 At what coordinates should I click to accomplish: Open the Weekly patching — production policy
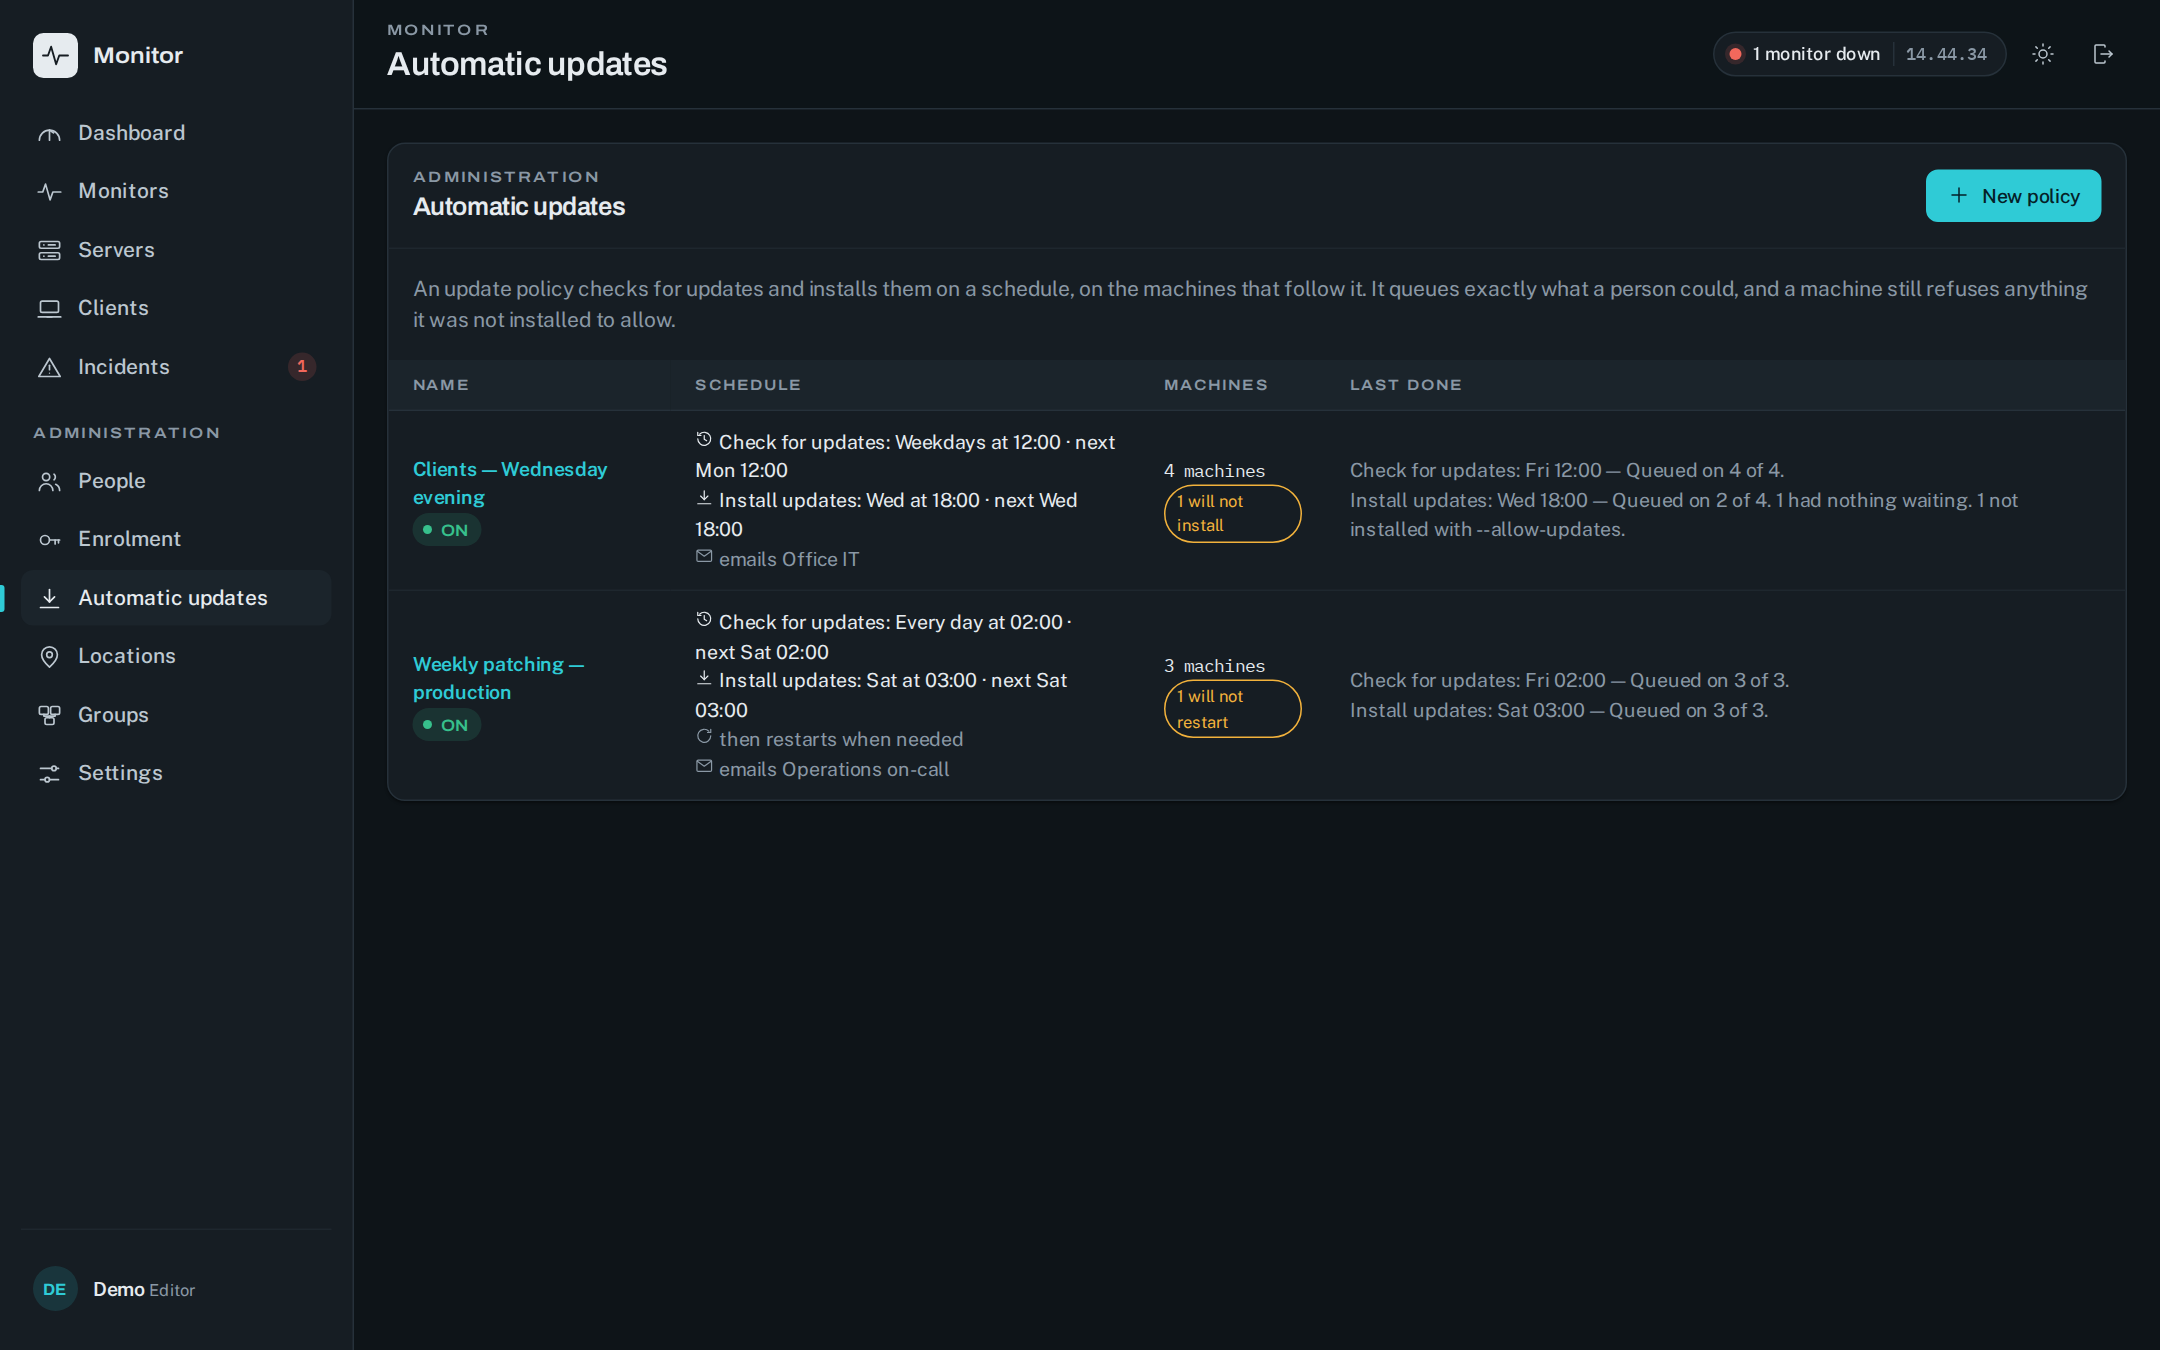(498, 678)
